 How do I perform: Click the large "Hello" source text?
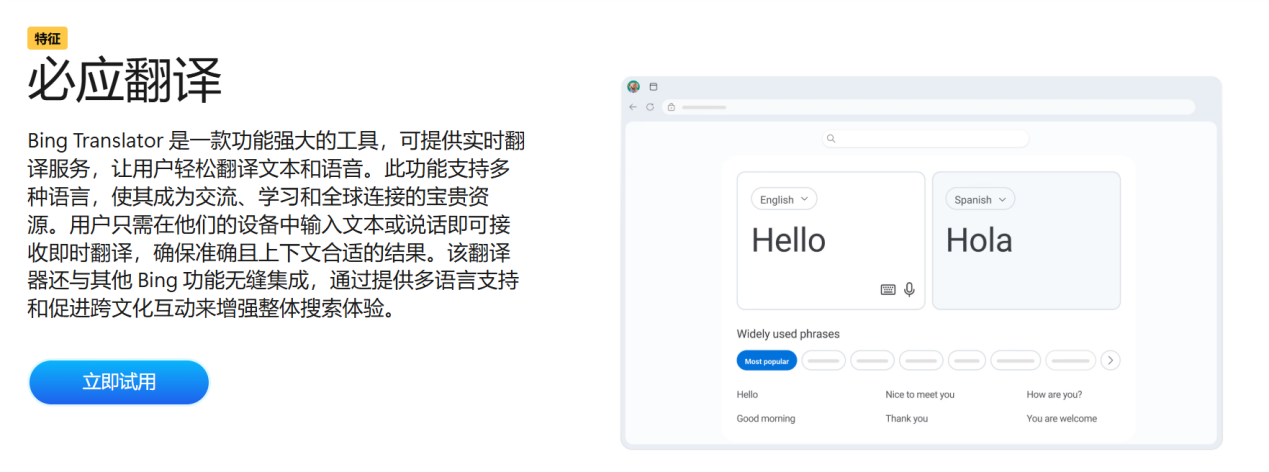coord(789,241)
